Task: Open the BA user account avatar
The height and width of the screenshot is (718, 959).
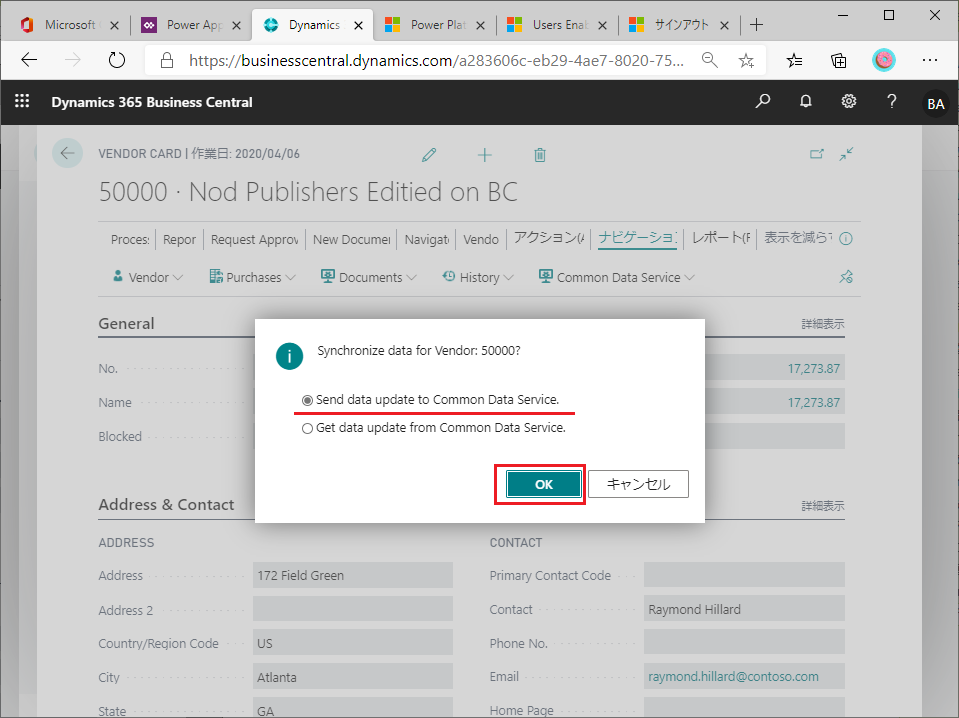Action: pos(936,103)
